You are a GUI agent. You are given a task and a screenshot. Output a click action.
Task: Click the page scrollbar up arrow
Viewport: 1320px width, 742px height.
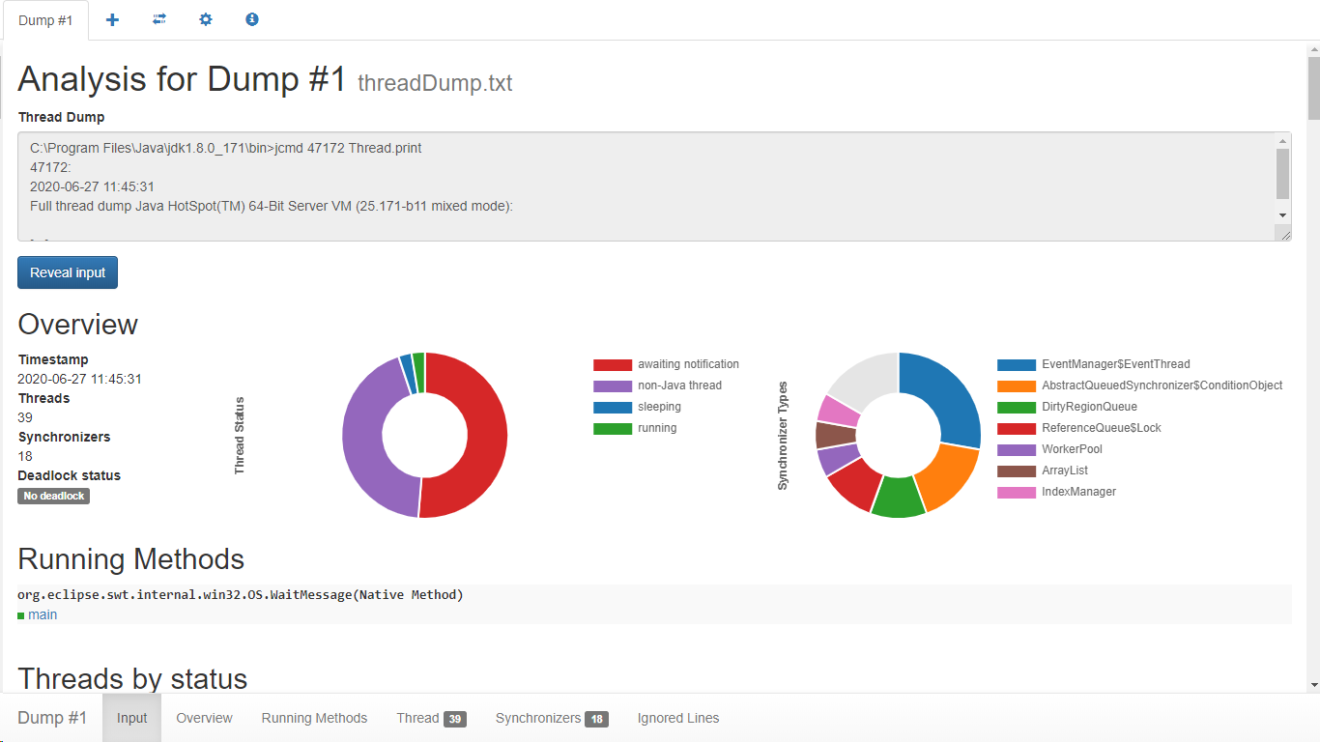(1313, 49)
